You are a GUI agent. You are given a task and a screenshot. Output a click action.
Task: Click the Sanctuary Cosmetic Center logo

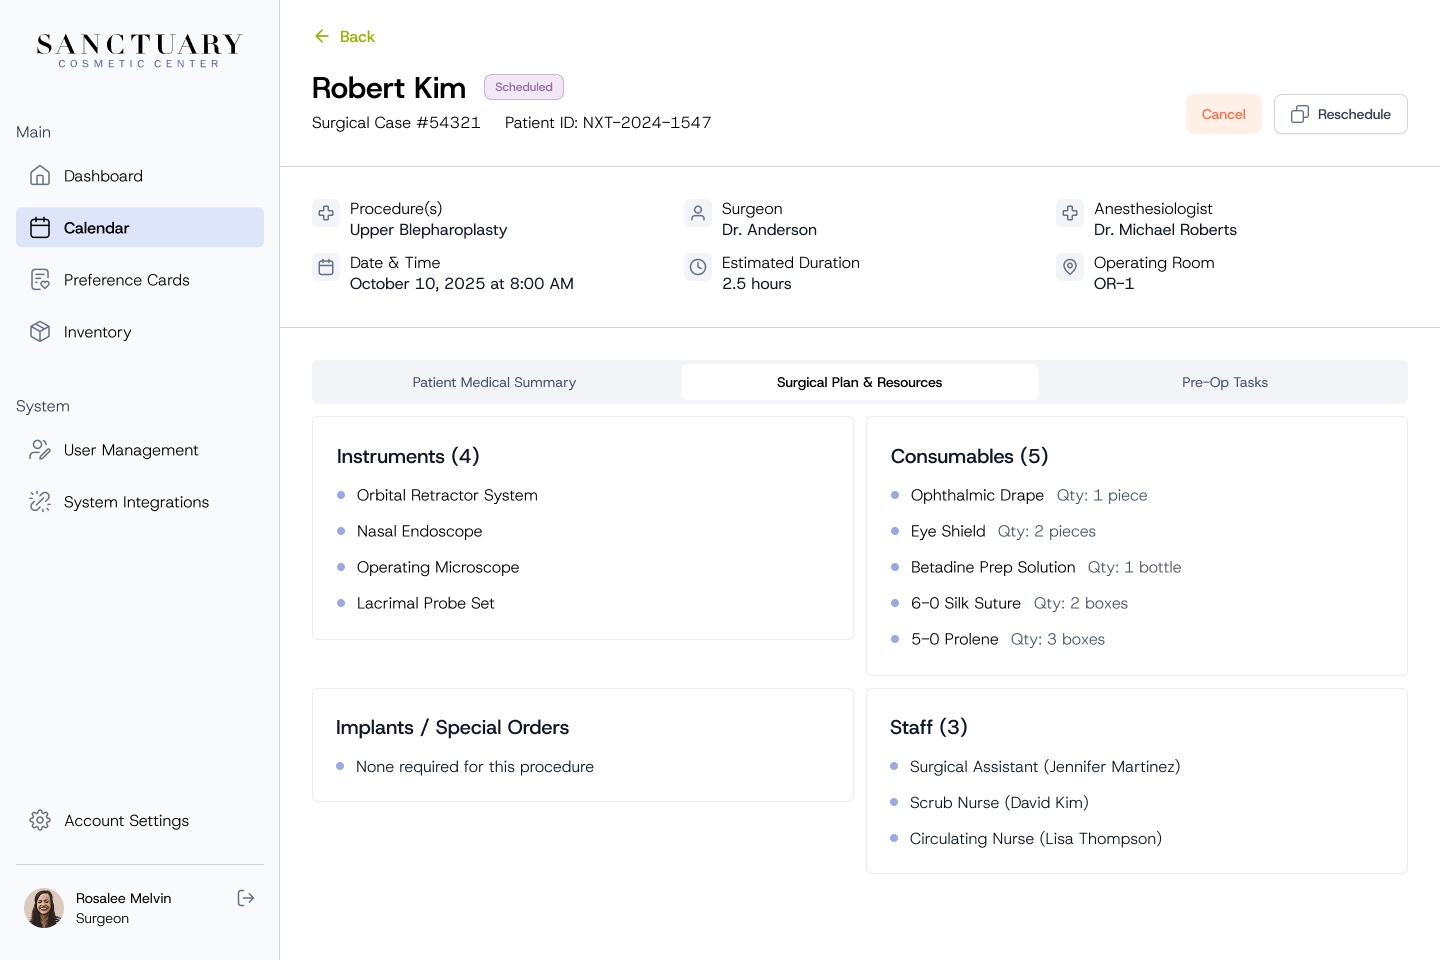coord(139,50)
